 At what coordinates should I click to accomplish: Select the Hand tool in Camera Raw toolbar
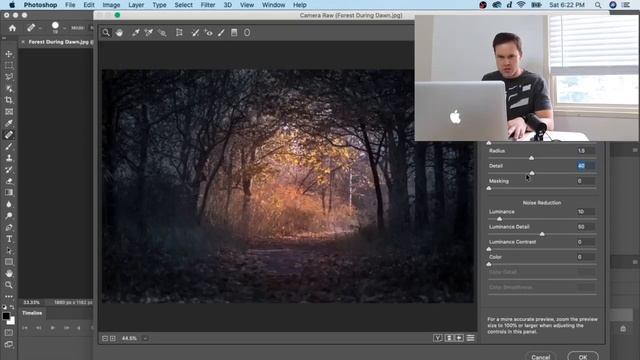119,33
